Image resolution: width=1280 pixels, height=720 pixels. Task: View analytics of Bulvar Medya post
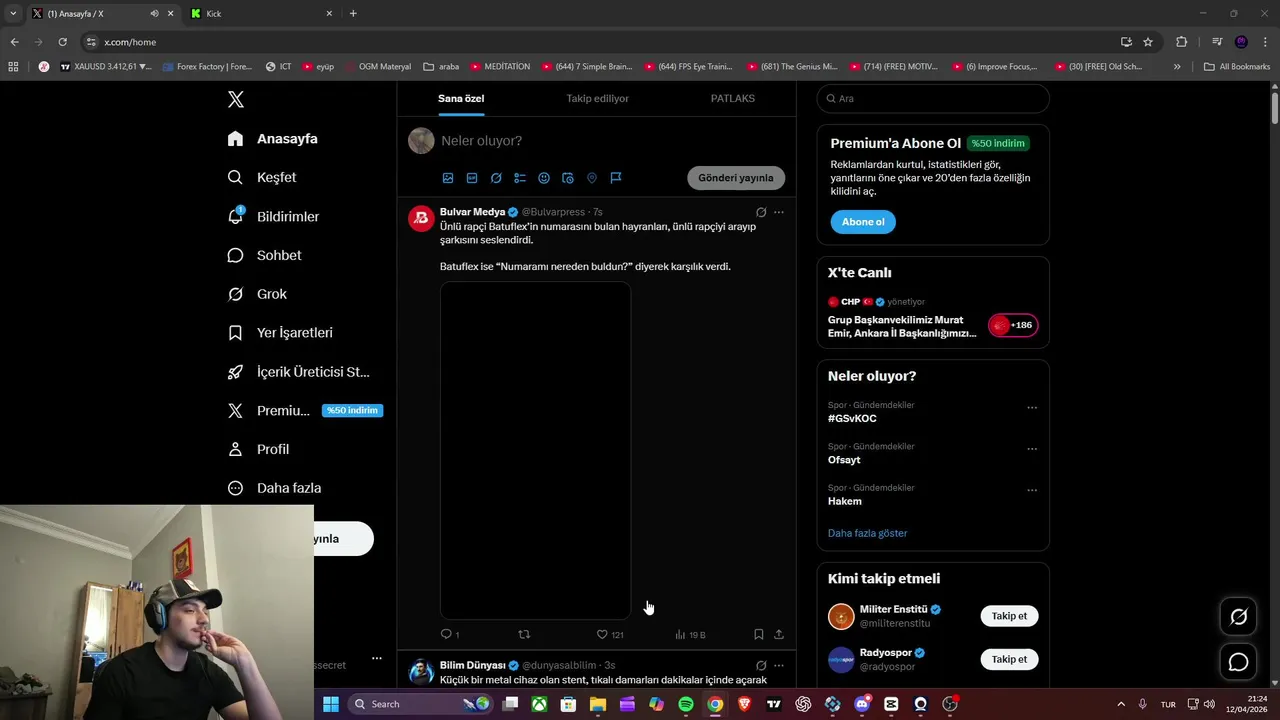[690, 634]
